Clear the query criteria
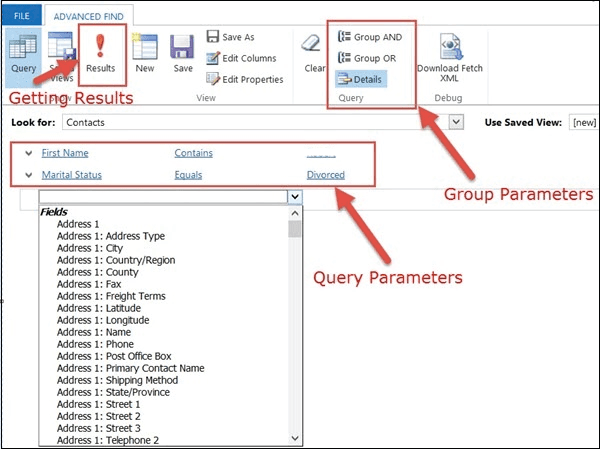This screenshot has height=449, width=600. click(x=314, y=54)
